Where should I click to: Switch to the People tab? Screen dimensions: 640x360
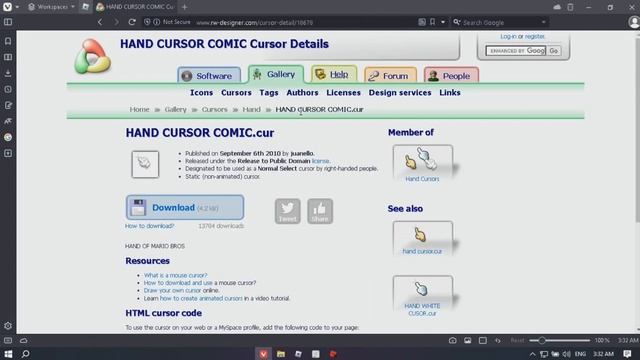451,76
